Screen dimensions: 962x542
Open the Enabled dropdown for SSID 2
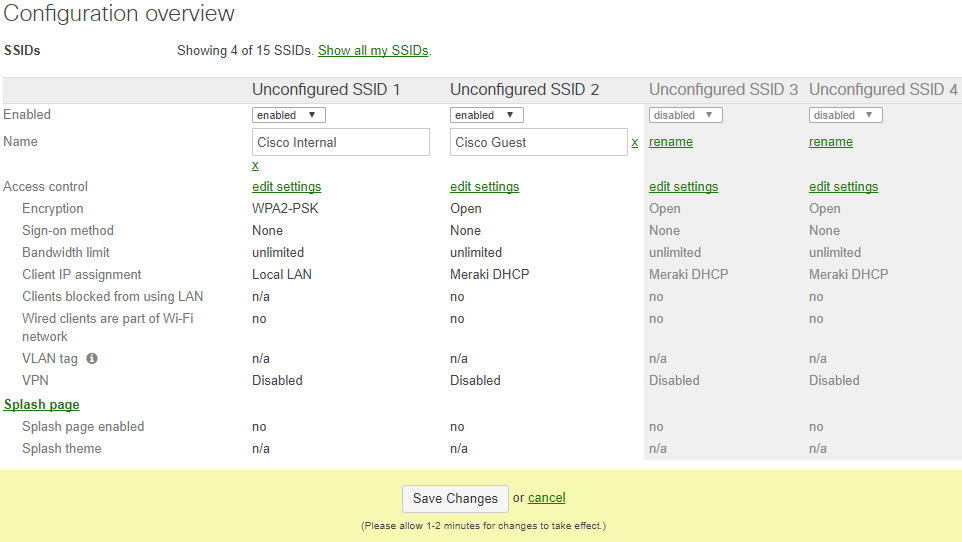point(487,115)
